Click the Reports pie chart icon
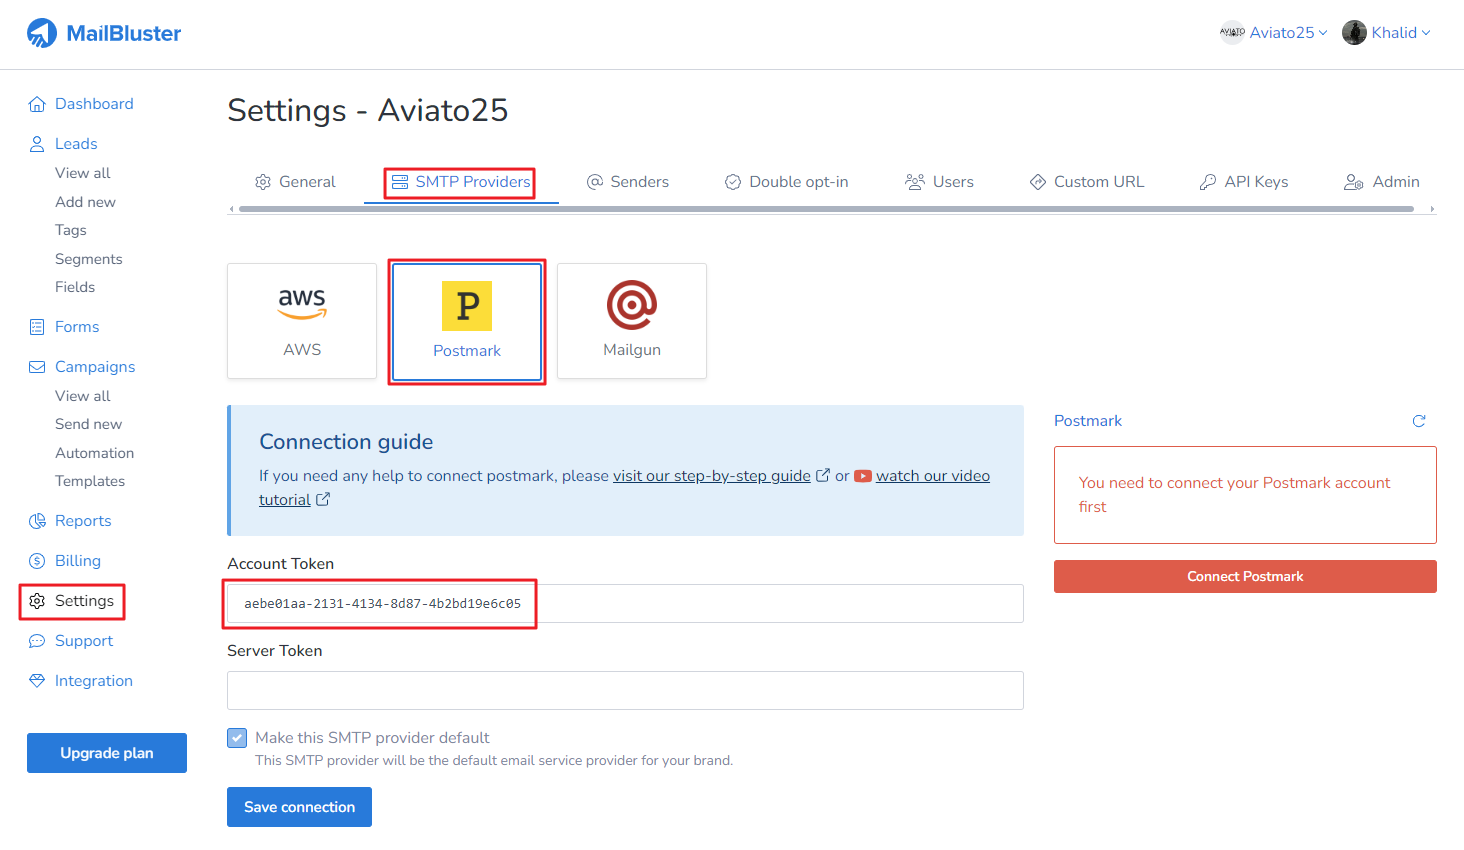 point(37,521)
